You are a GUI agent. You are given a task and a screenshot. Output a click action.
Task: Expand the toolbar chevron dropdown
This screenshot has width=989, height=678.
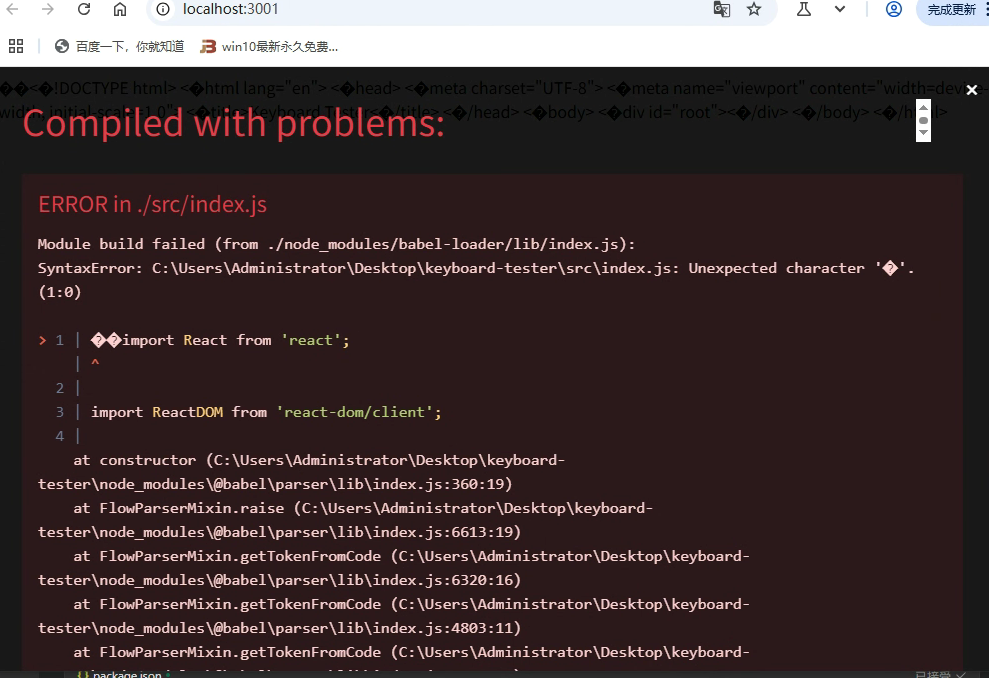coord(840,9)
